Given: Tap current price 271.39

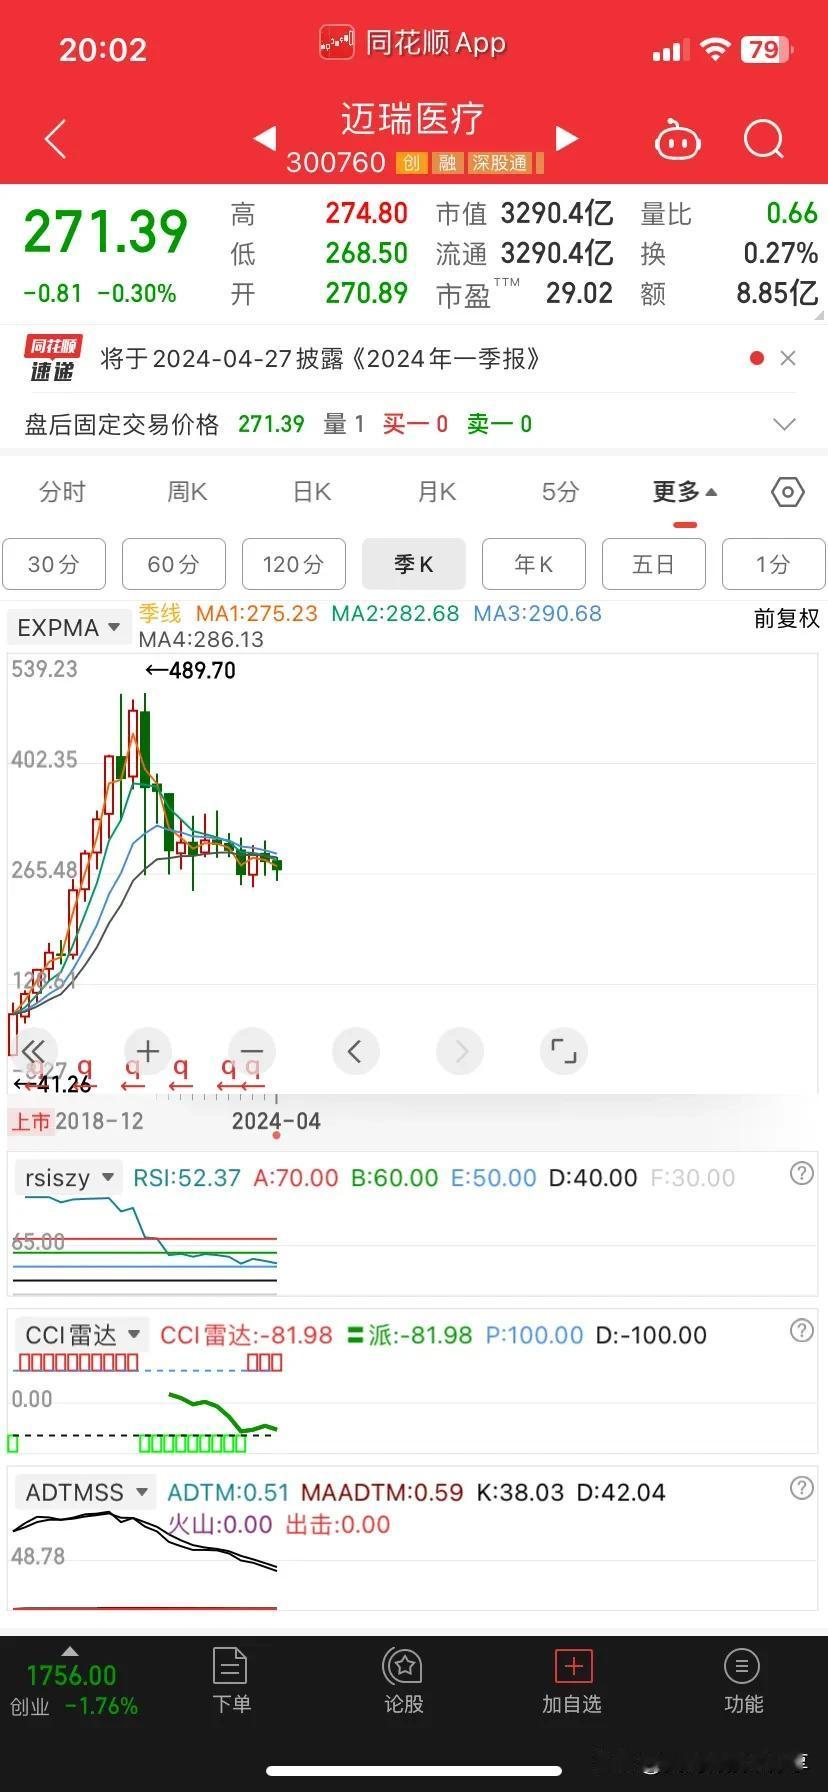Looking at the screenshot, I should tap(105, 232).
